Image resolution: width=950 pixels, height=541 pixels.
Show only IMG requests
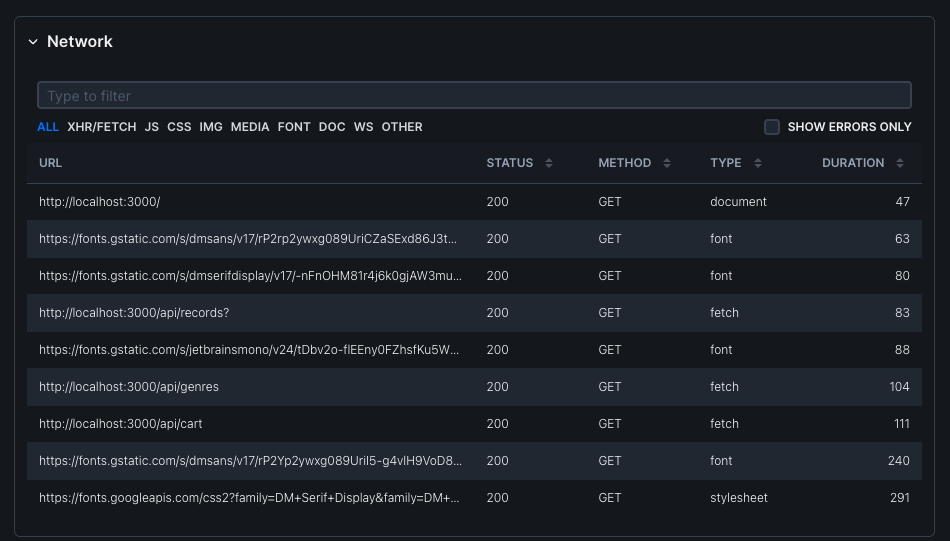[x=211, y=127]
